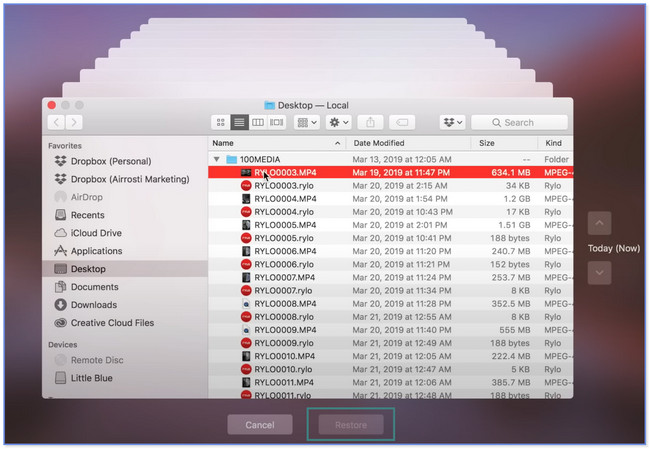This screenshot has height=449, width=650.
Task: Select file RYLO0003.MP4
Action: coord(390,172)
